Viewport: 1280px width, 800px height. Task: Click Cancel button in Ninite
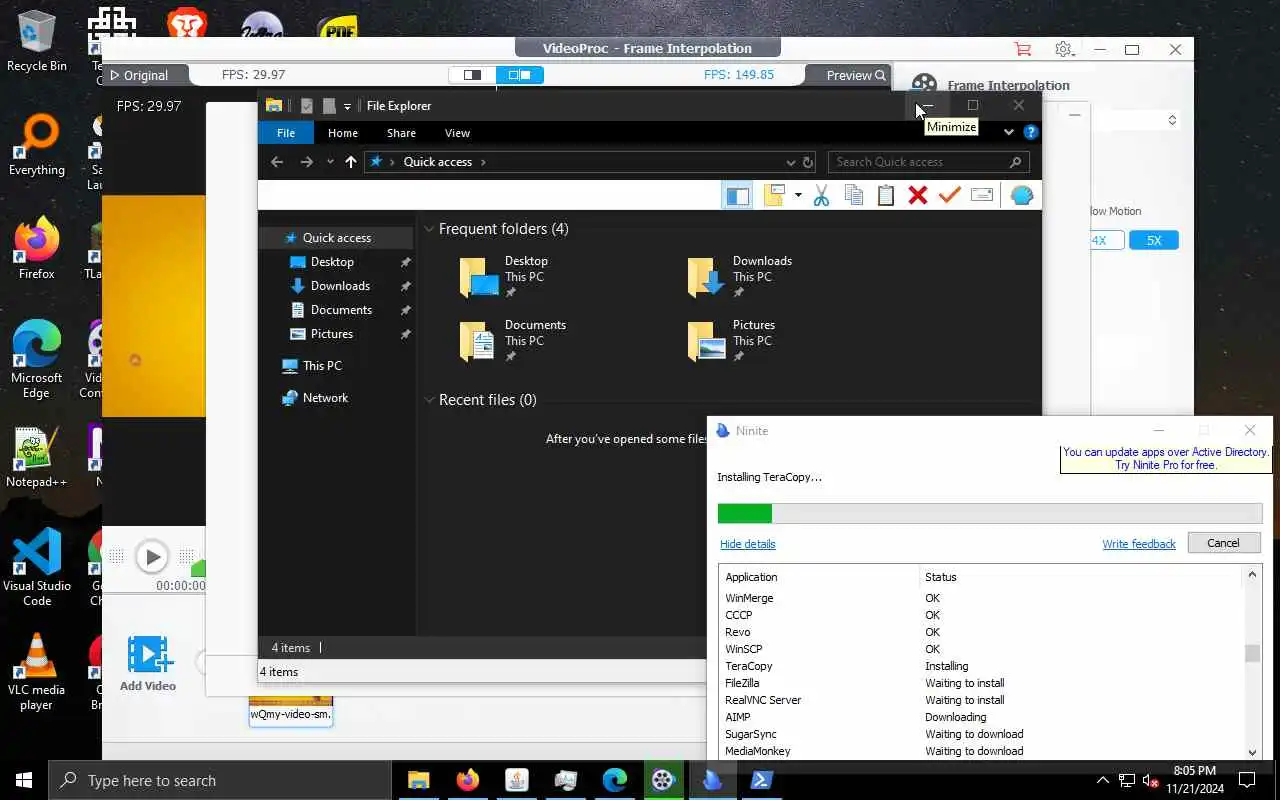(x=1223, y=543)
